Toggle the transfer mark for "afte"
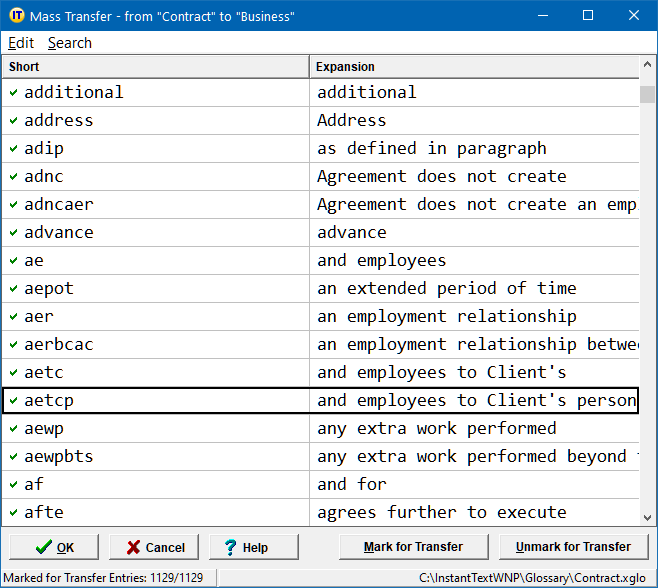This screenshot has width=658, height=588. [x=14, y=512]
